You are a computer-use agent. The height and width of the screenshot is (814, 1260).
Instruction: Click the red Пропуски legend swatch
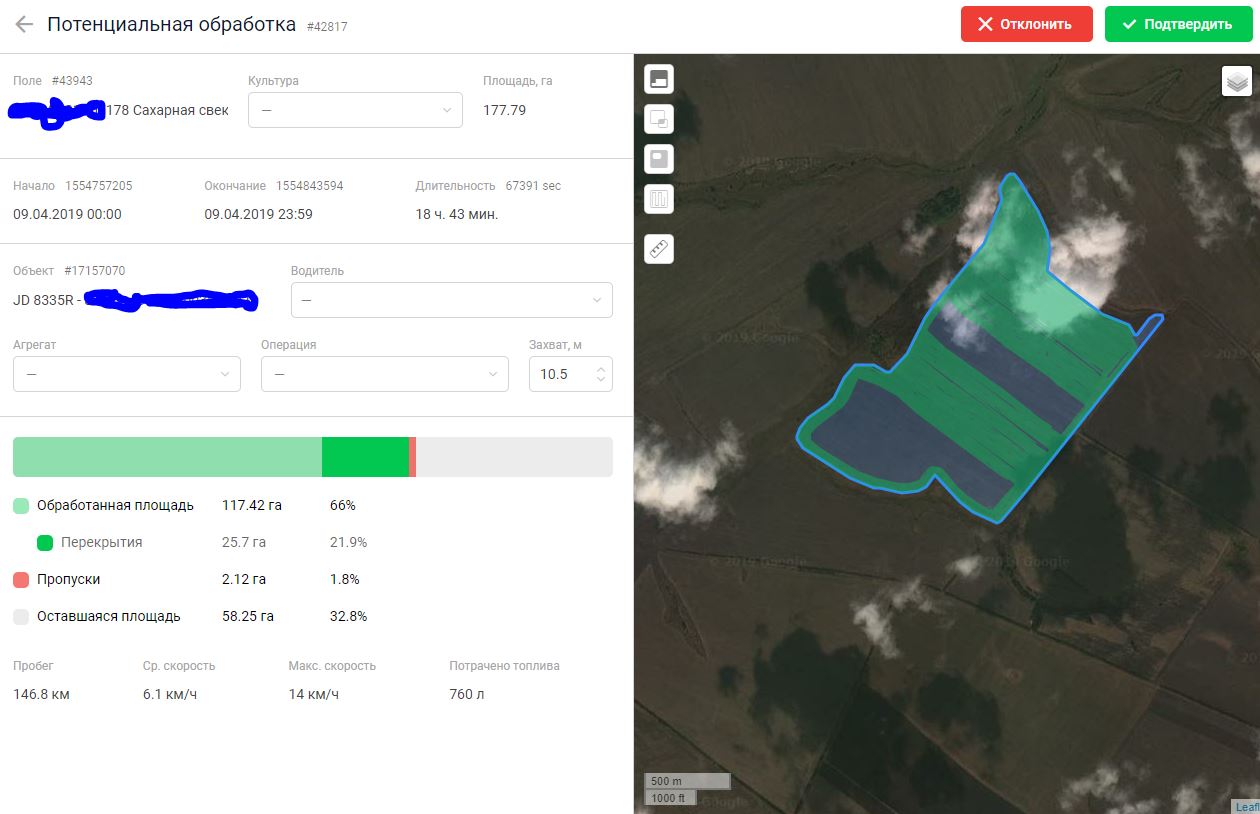[x=21, y=580]
